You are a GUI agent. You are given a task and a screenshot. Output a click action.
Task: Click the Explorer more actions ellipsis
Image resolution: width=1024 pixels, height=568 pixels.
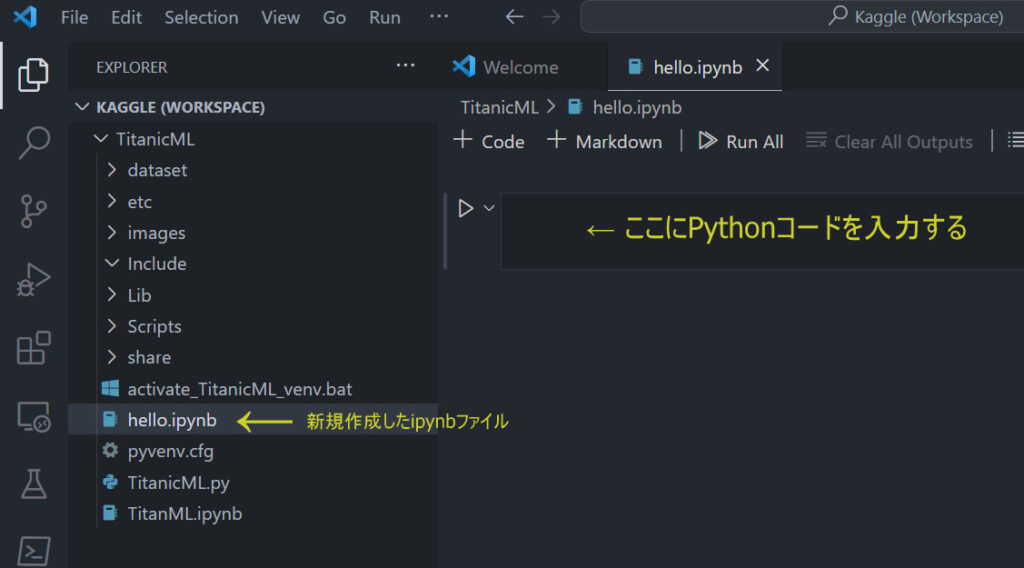405,66
